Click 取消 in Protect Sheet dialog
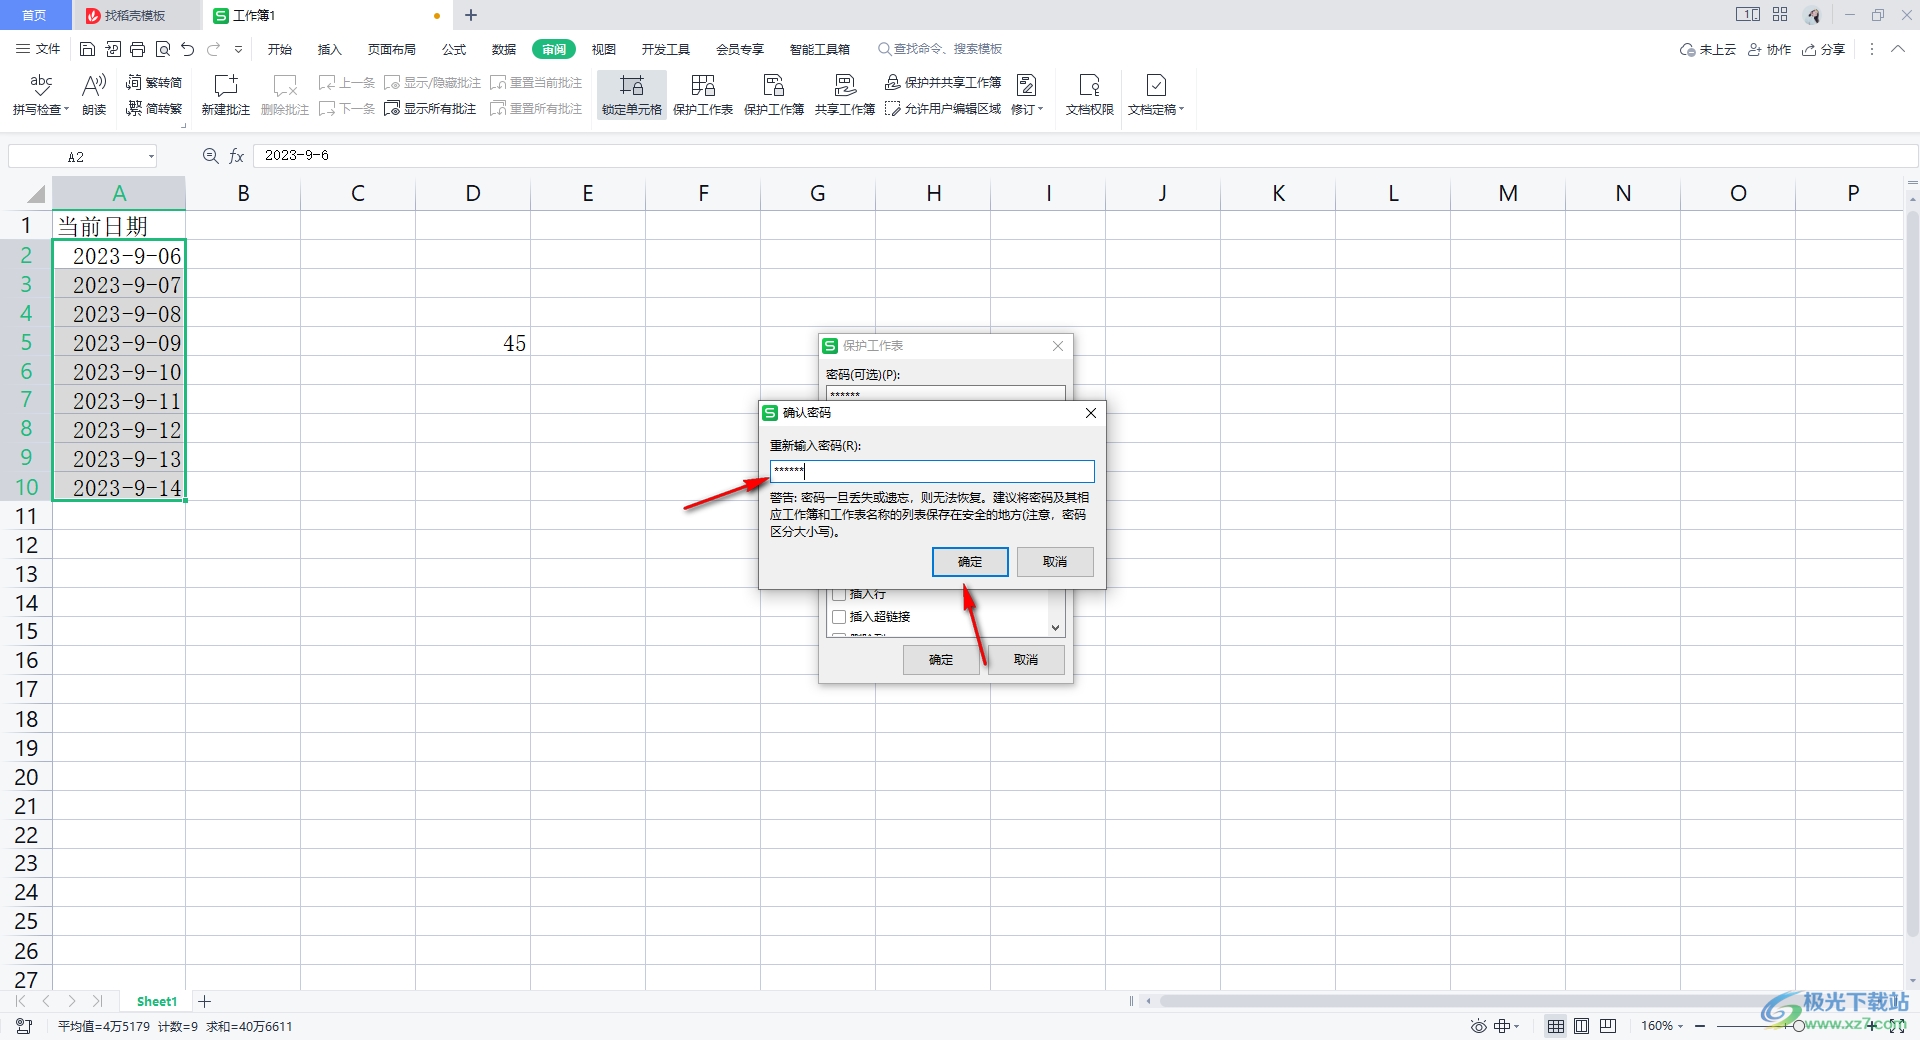Image resolution: width=1920 pixels, height=1040 pixels. 1026,660
